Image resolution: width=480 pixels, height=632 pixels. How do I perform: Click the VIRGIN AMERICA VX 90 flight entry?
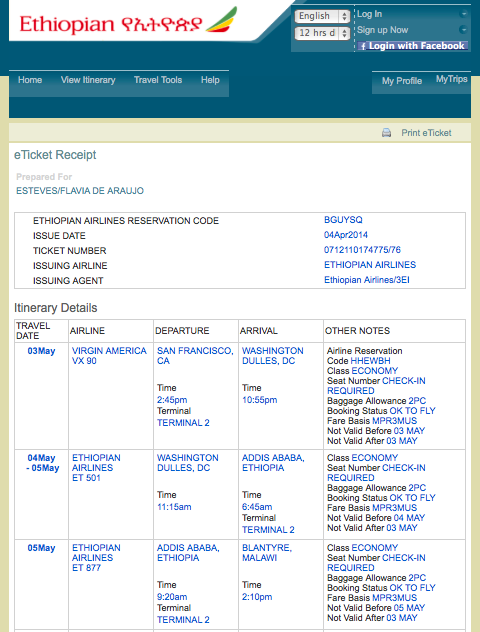pyautogui.click(x=109, y=356)
